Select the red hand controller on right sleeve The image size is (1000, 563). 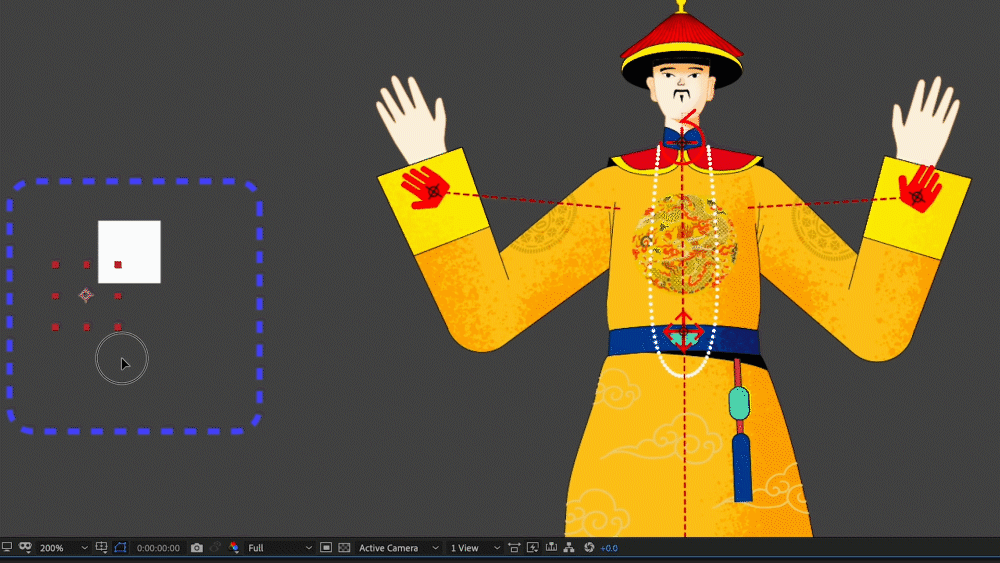pos(920,189)
